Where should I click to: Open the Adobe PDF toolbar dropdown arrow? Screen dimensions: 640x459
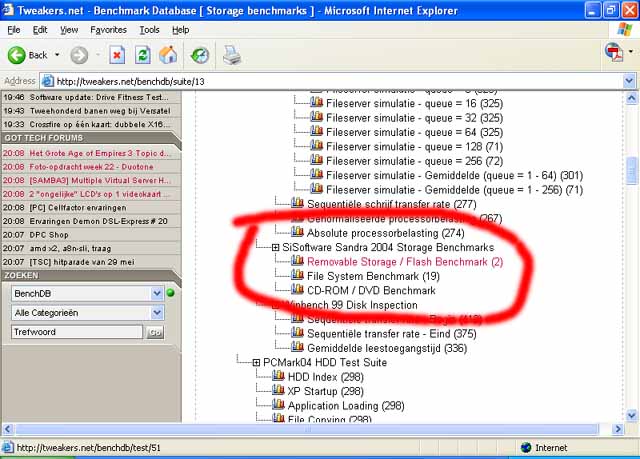click(631, 51)
